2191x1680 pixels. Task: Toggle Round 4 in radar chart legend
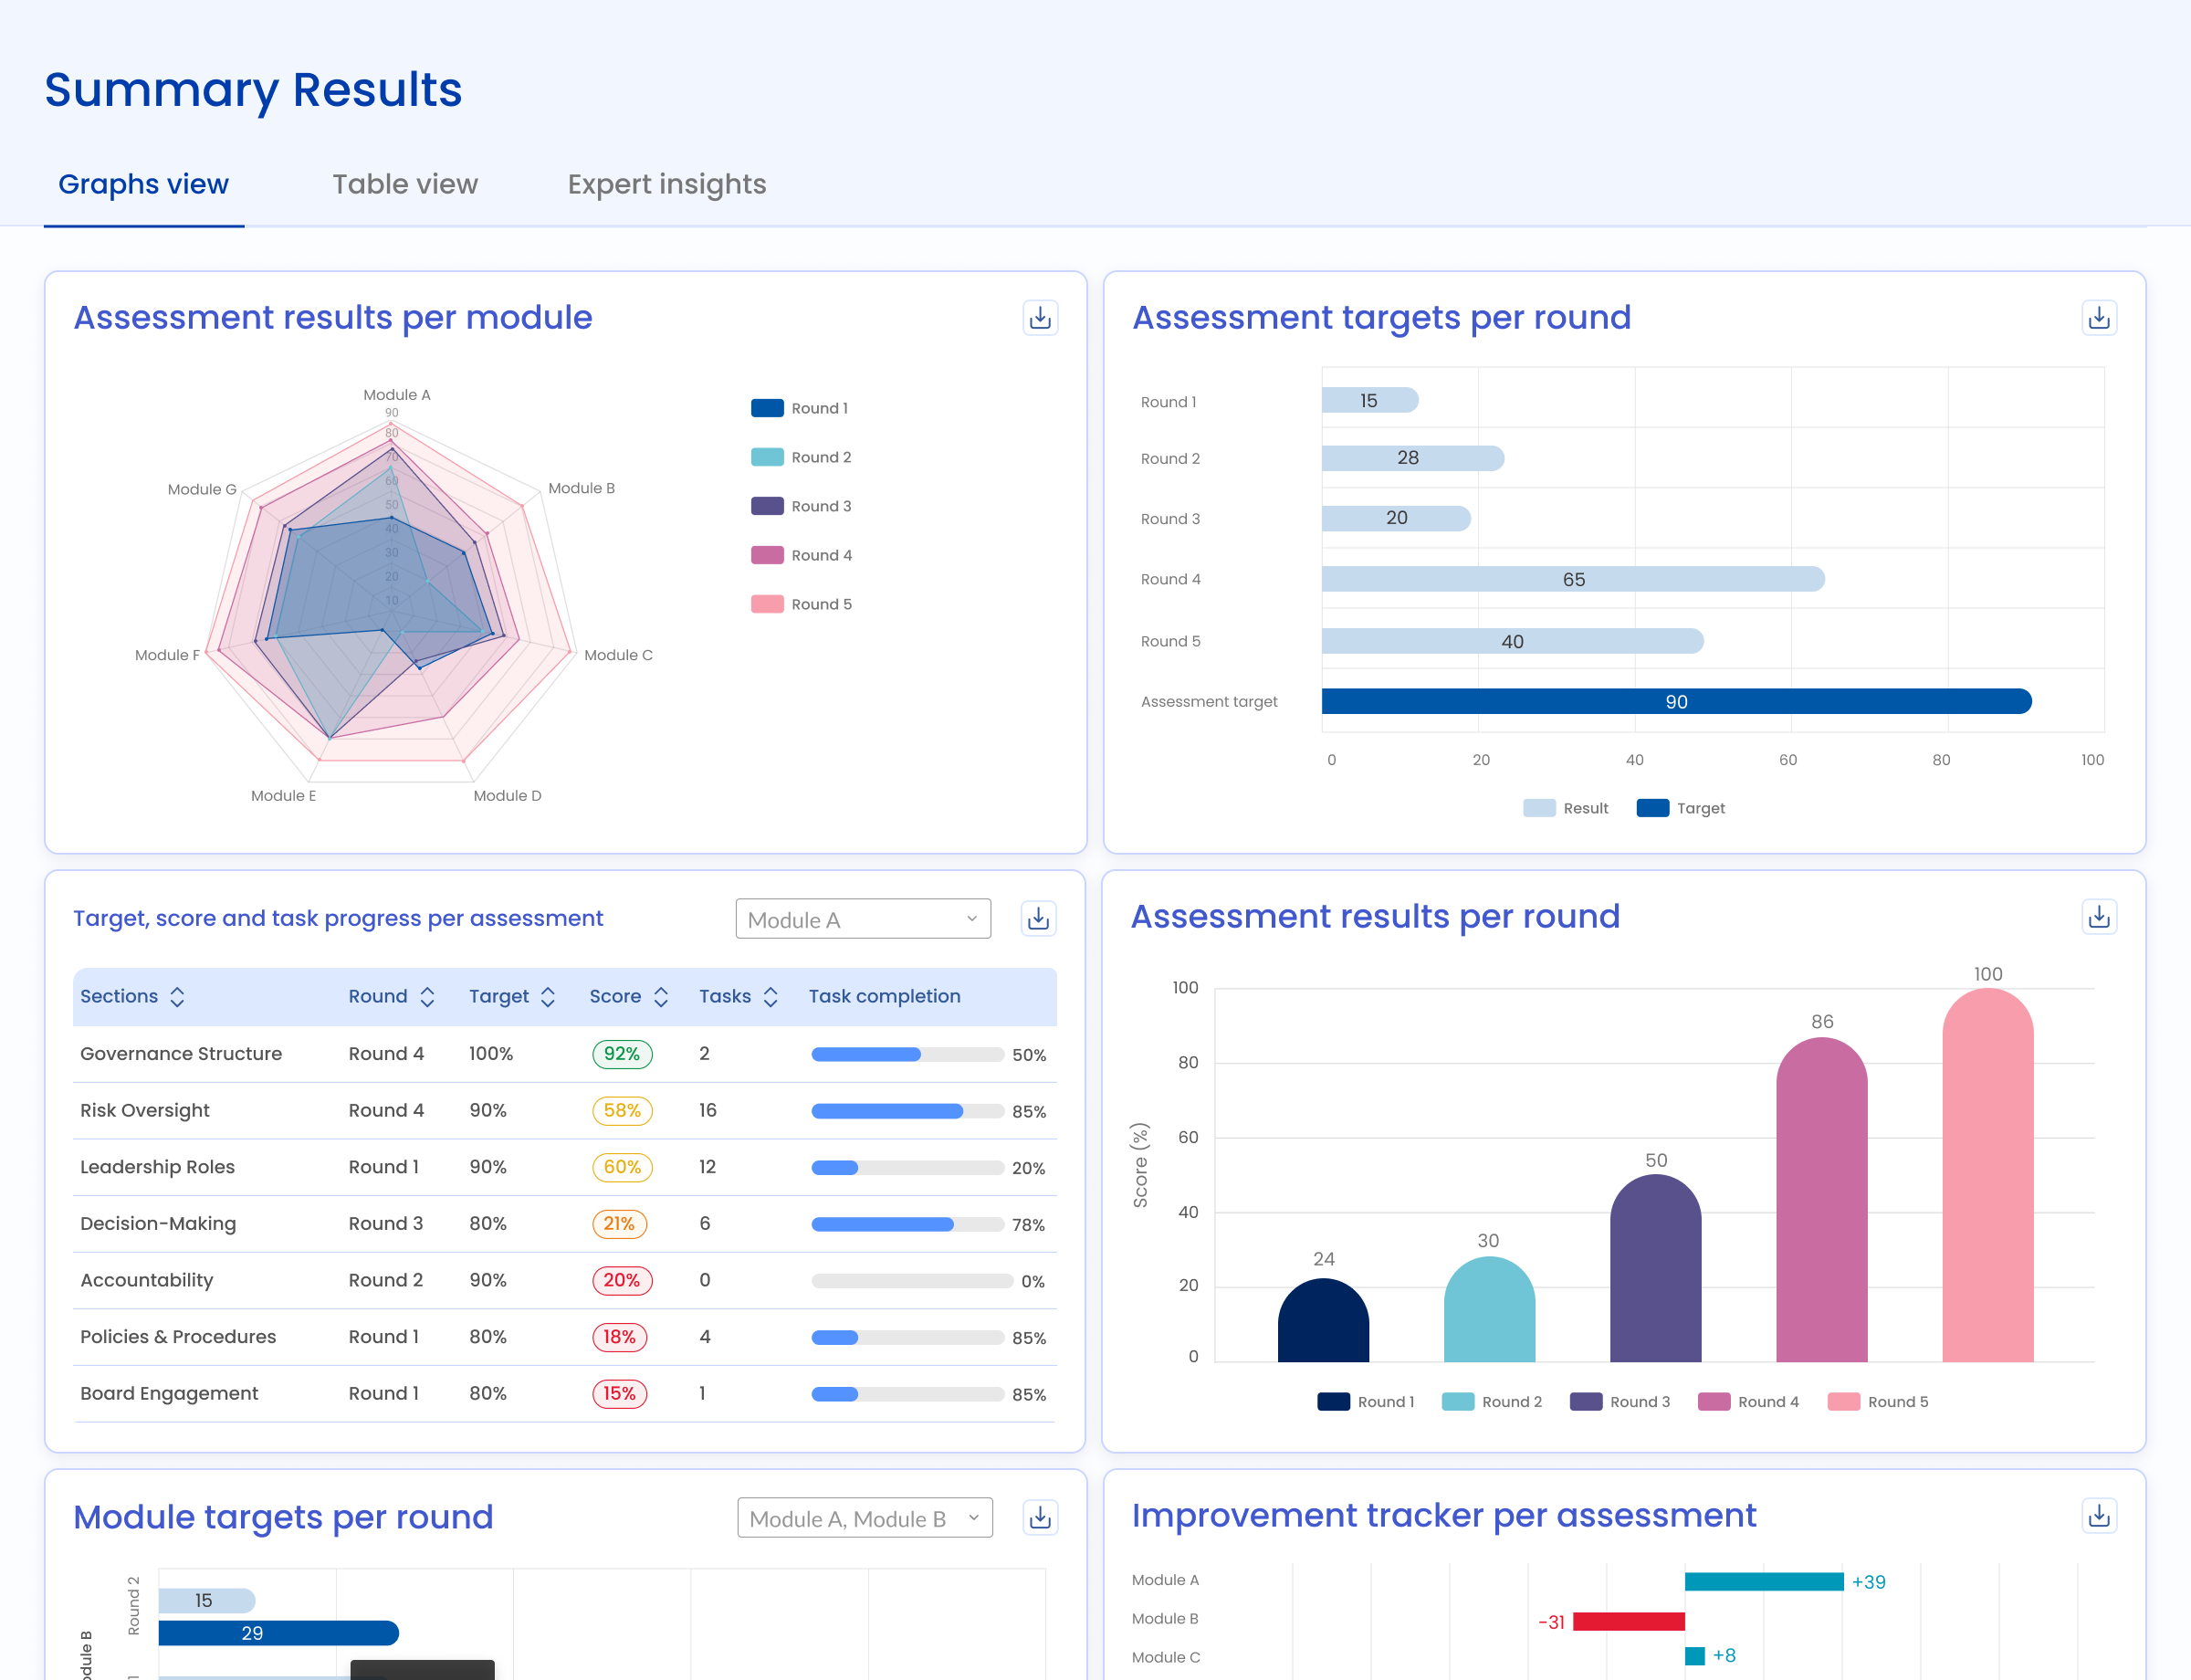pos(801,555)
